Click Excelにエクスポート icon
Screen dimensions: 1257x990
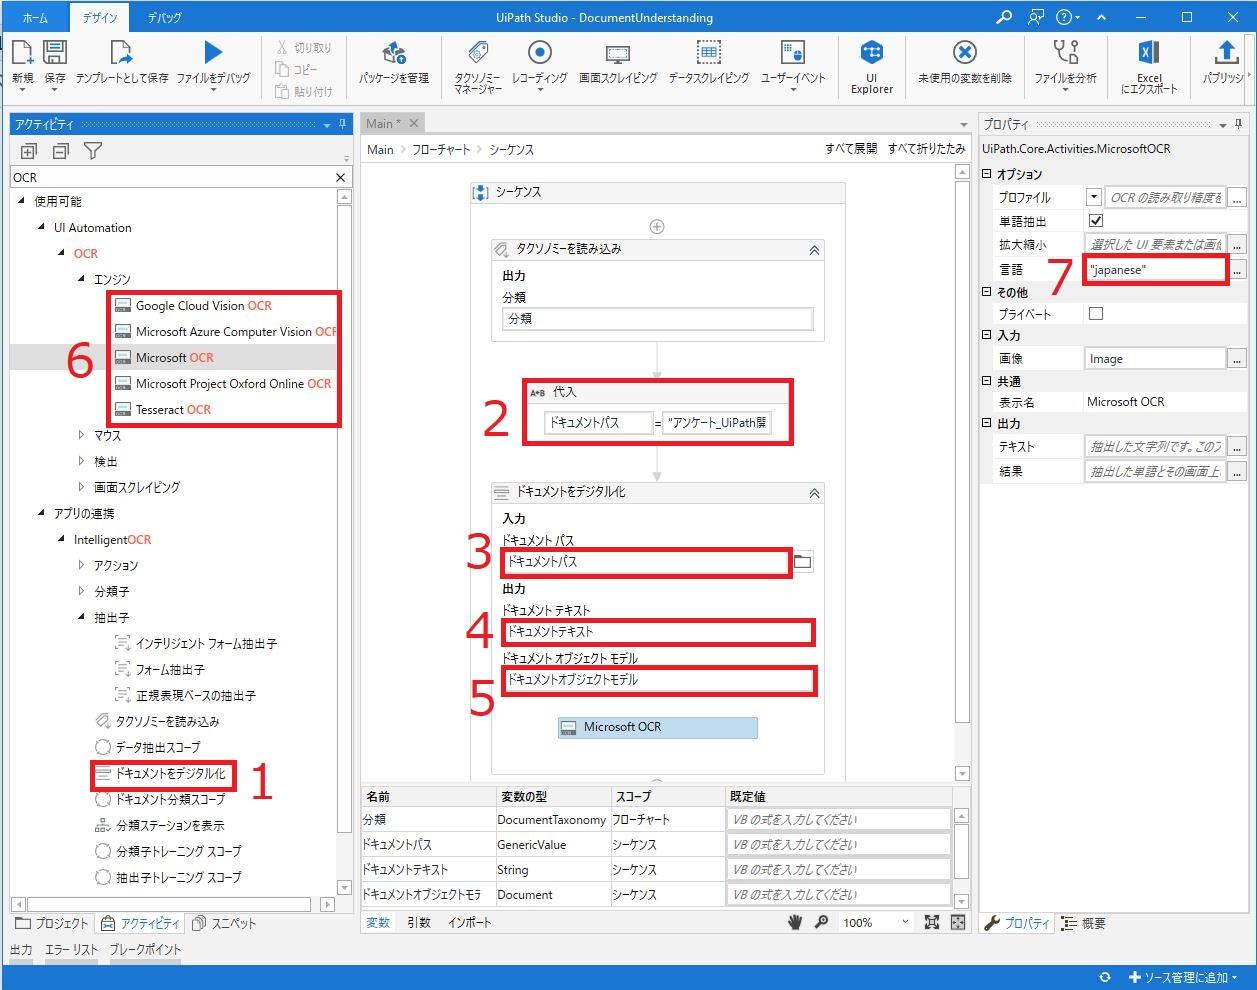click(1149, 53)
